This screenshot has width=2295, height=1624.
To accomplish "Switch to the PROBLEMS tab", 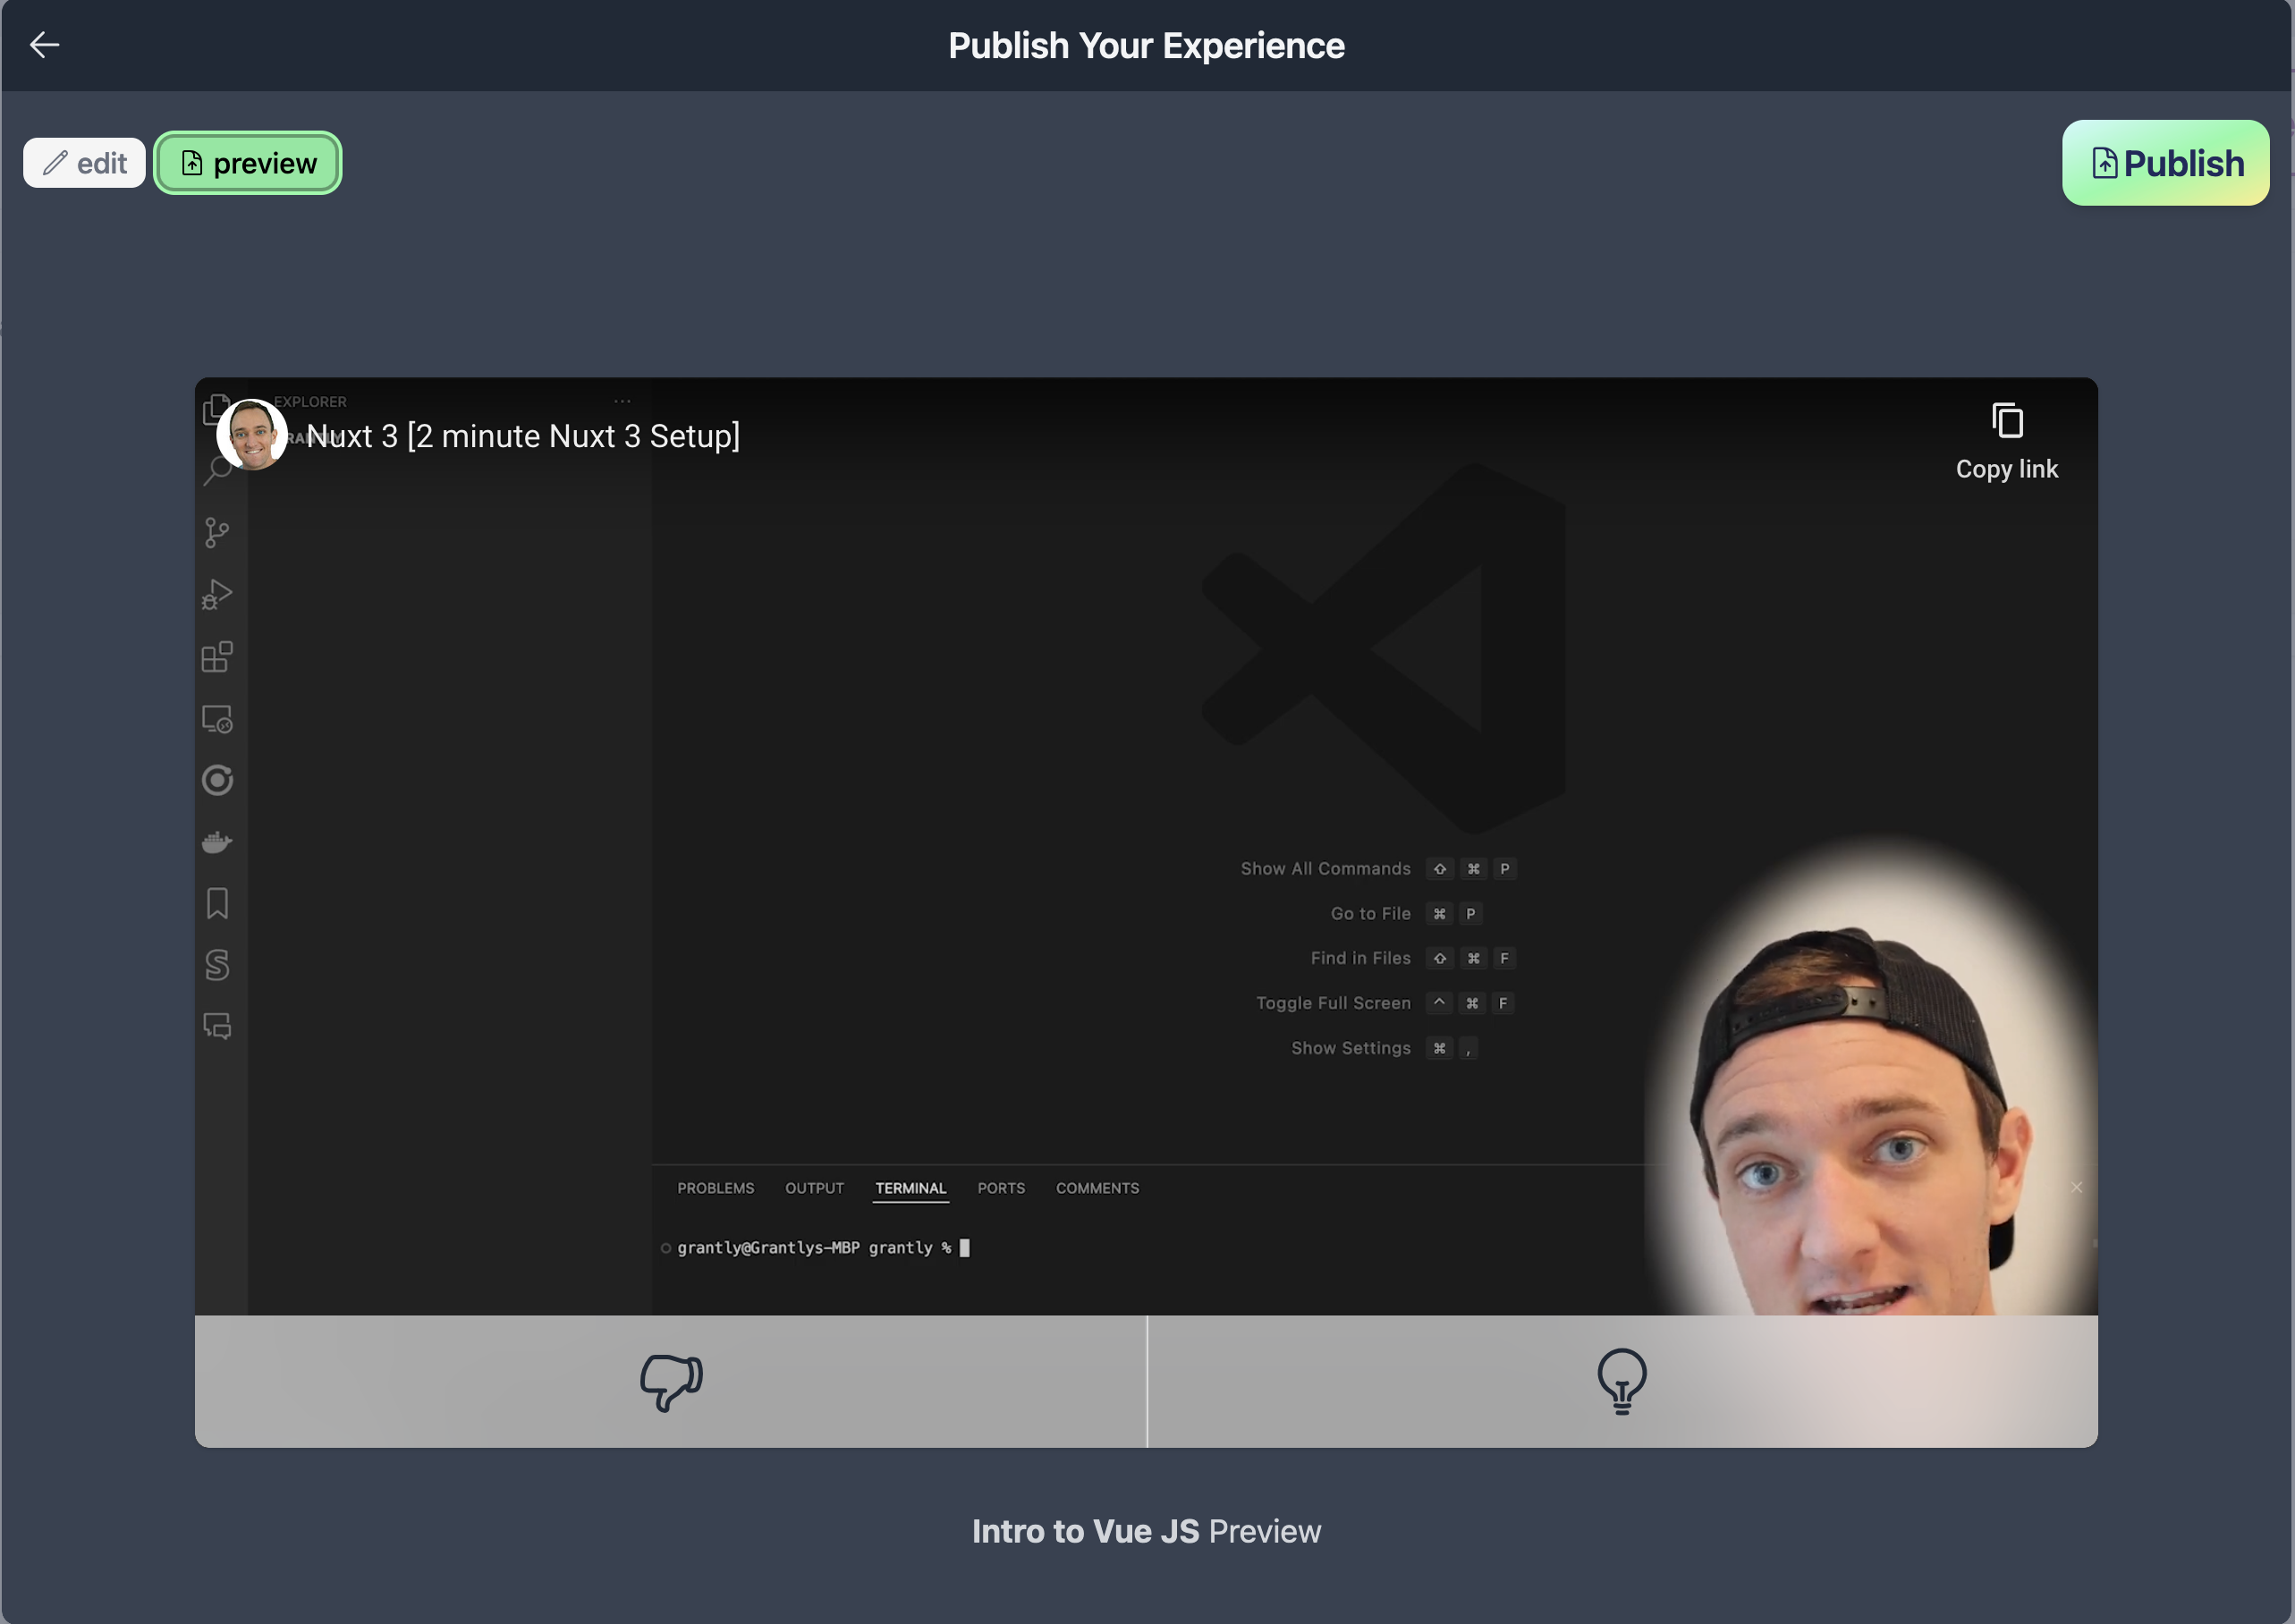I will tap(716, 1188).
